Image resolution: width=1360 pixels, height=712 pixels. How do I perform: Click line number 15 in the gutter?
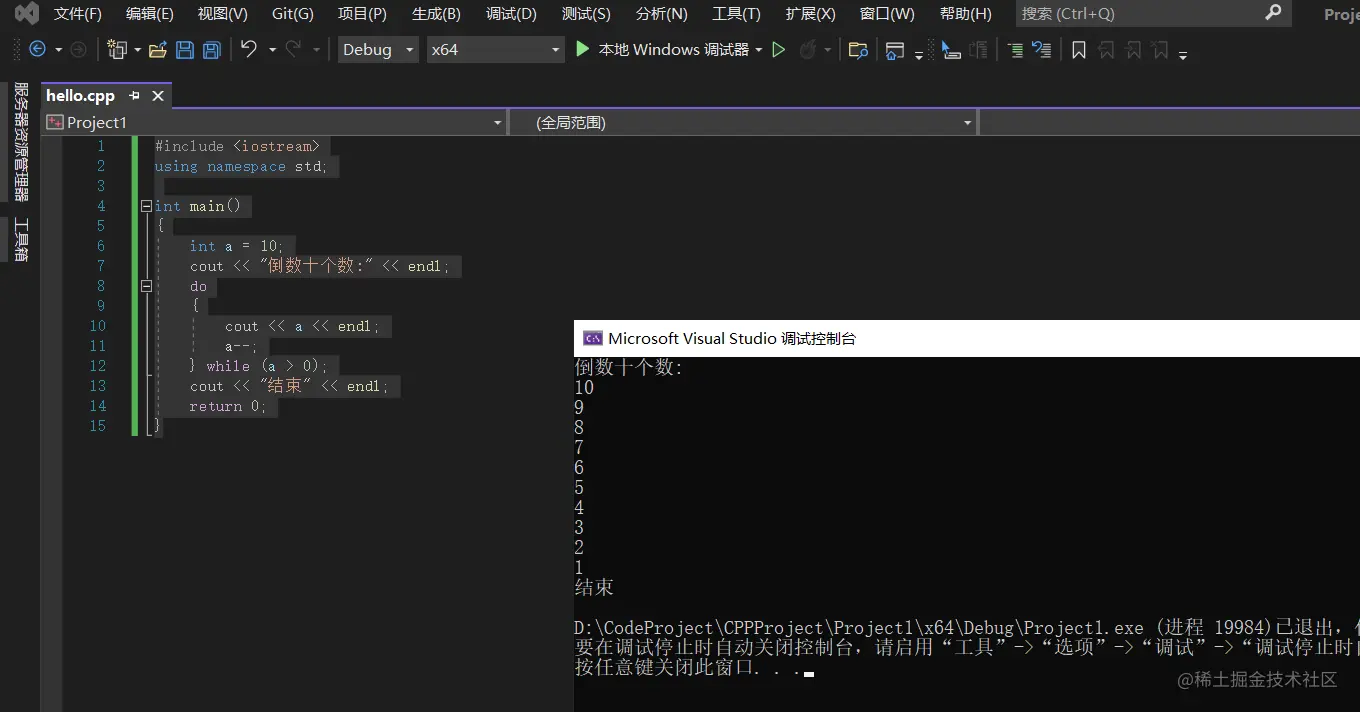98,426
